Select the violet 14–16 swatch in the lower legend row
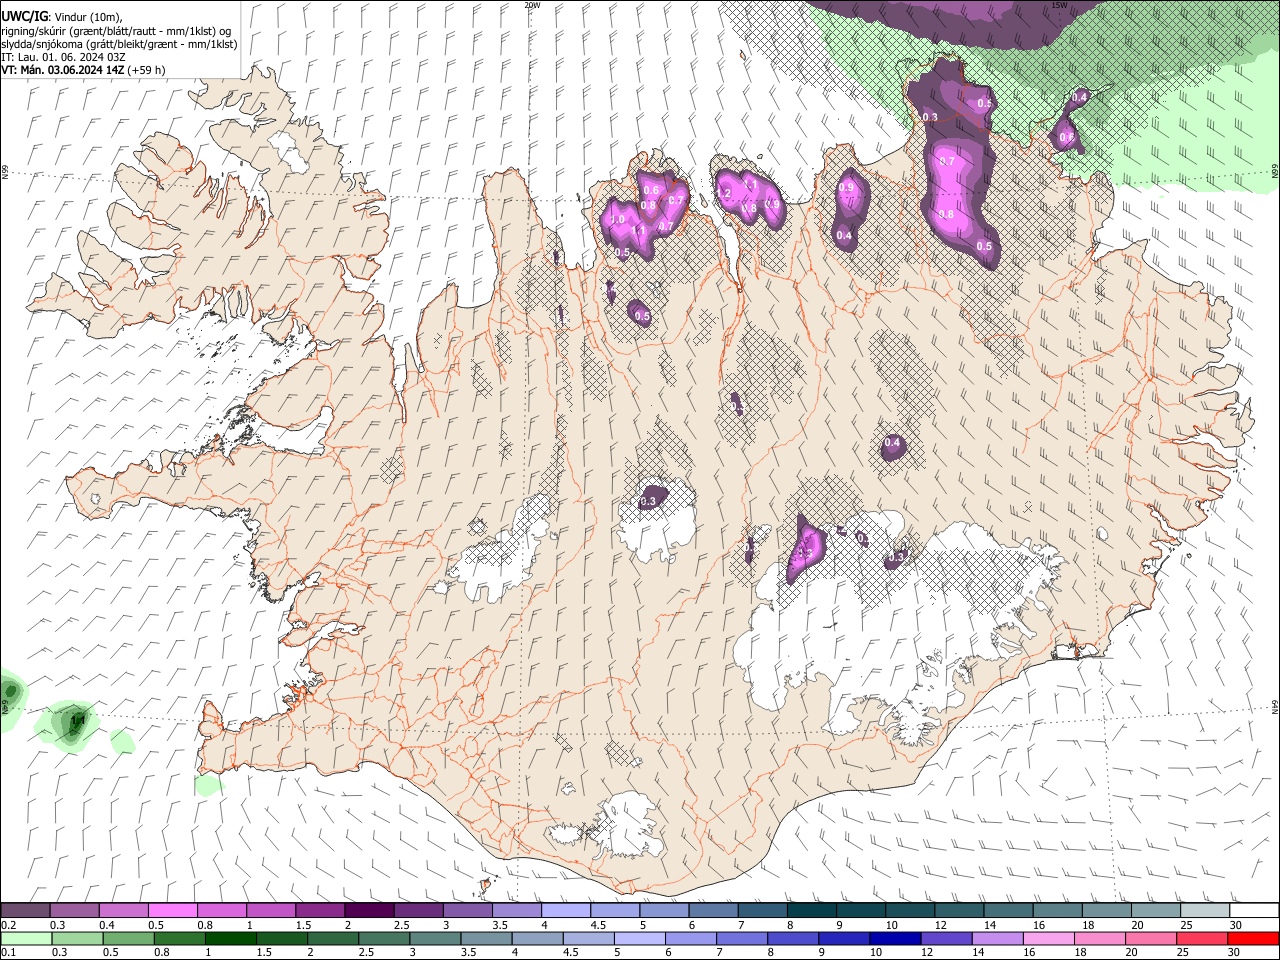This screenshot has width=1280, height=960. (x=998, y=938)
